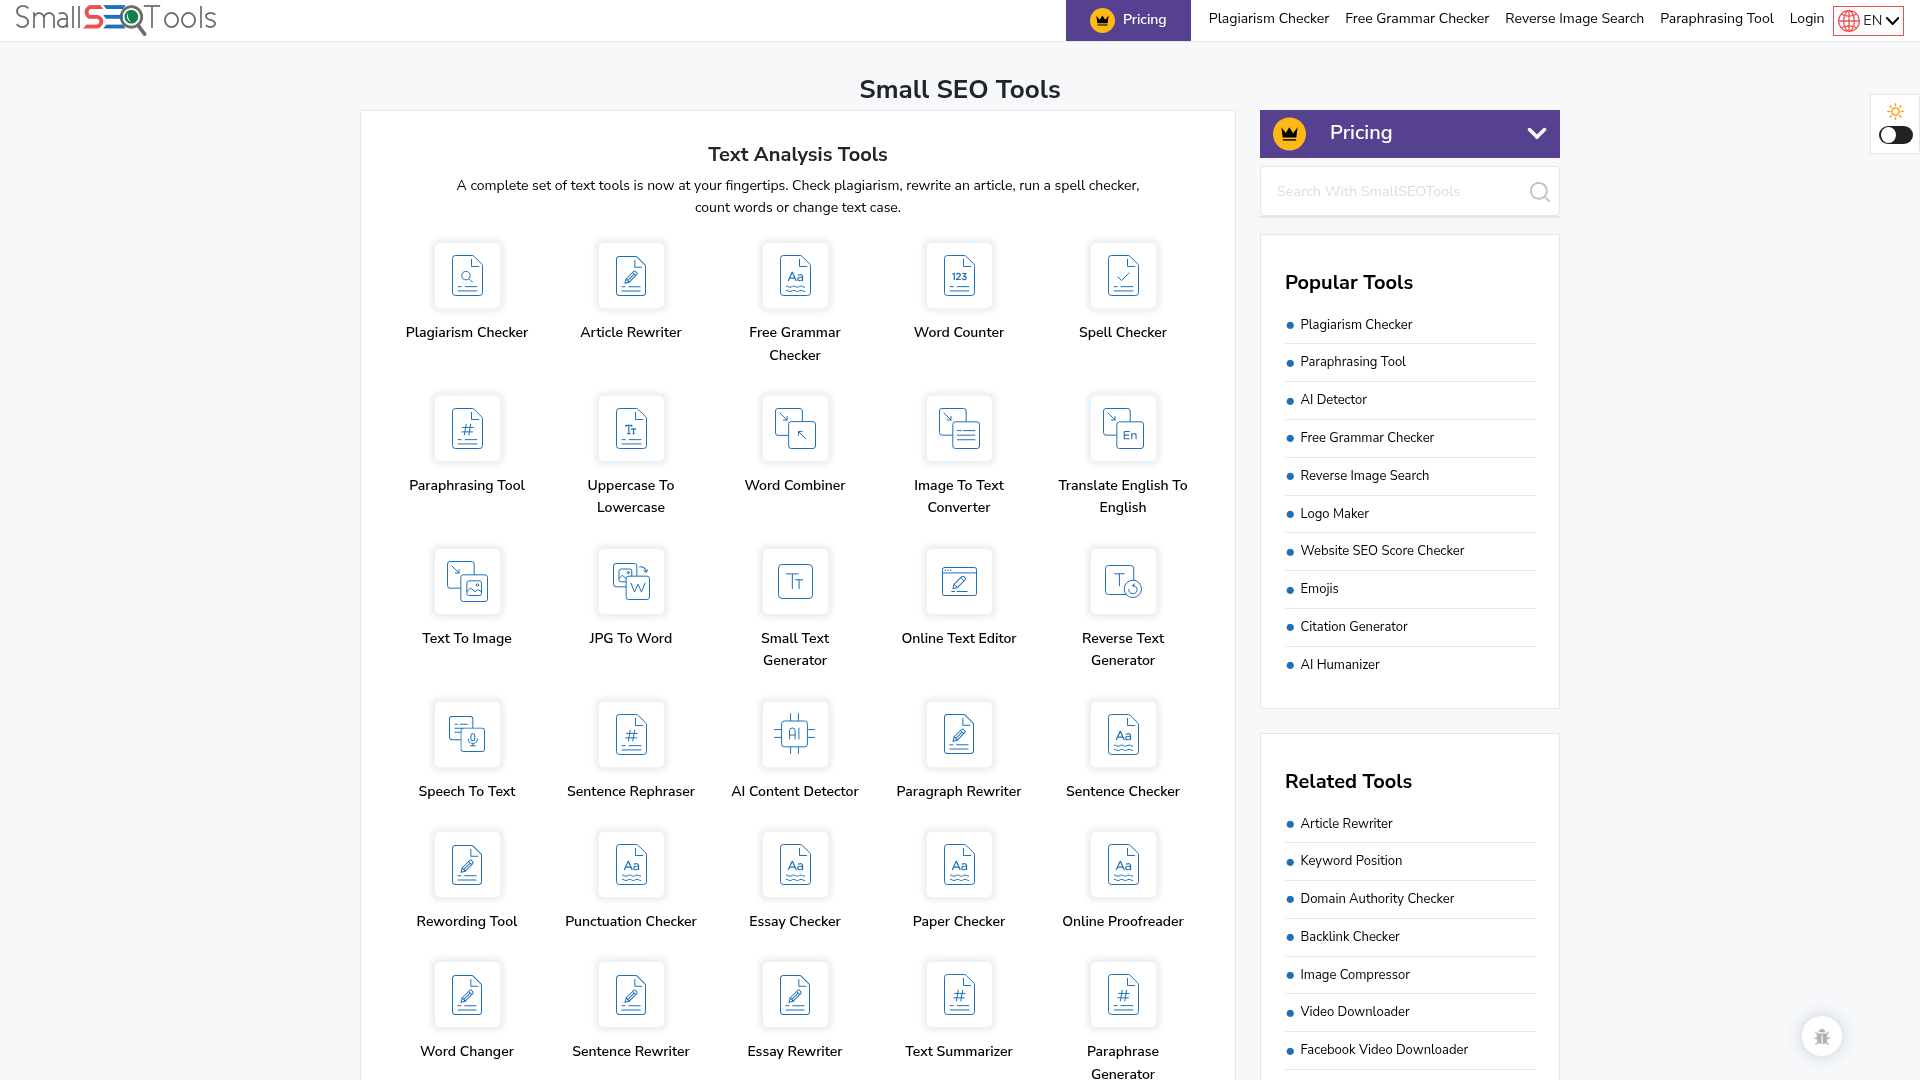Select Paraphrasing Tool in top navigation

pos(1717,18)
